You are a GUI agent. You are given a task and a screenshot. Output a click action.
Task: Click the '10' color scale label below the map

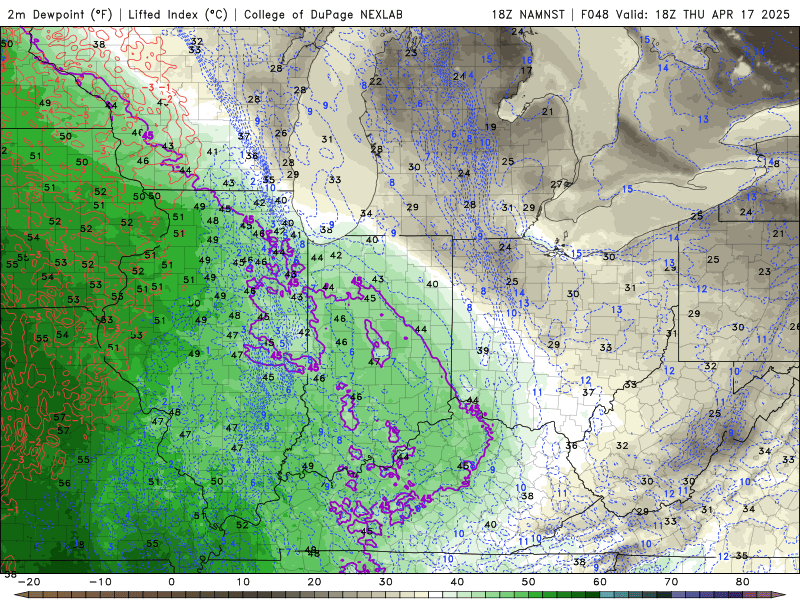[243, 582]
